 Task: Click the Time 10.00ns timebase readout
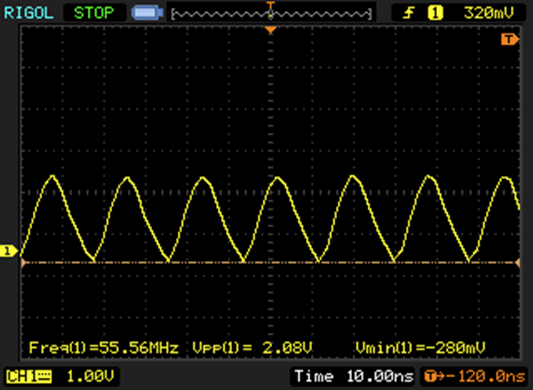point(354,376)
